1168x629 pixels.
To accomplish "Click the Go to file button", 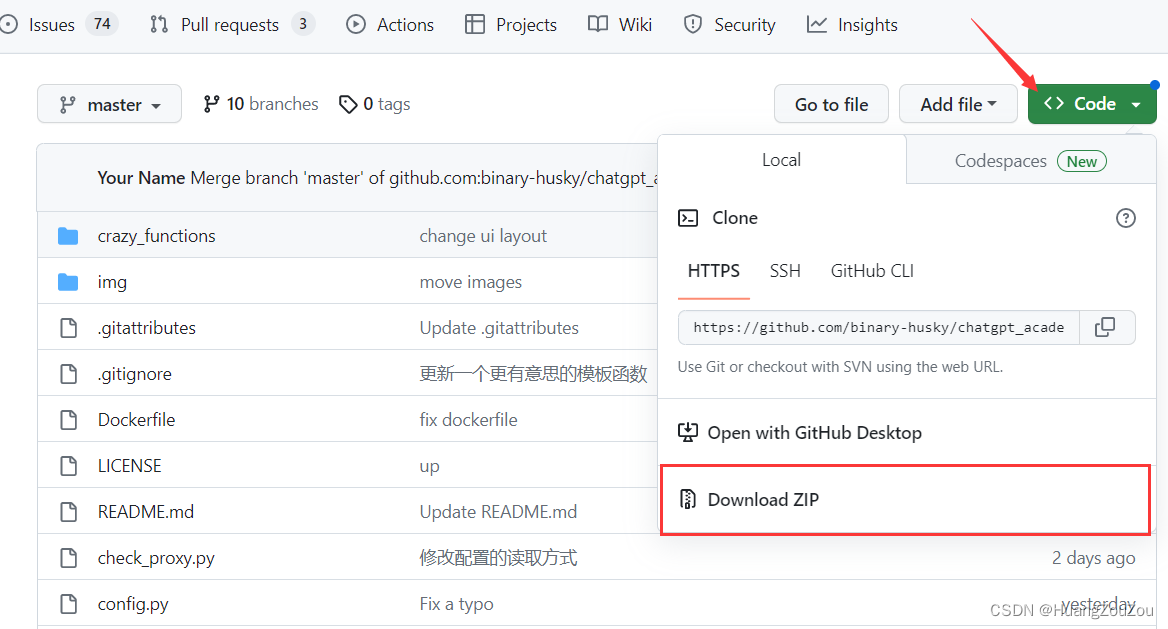I will pyautogui.click(x=831, y=104).
